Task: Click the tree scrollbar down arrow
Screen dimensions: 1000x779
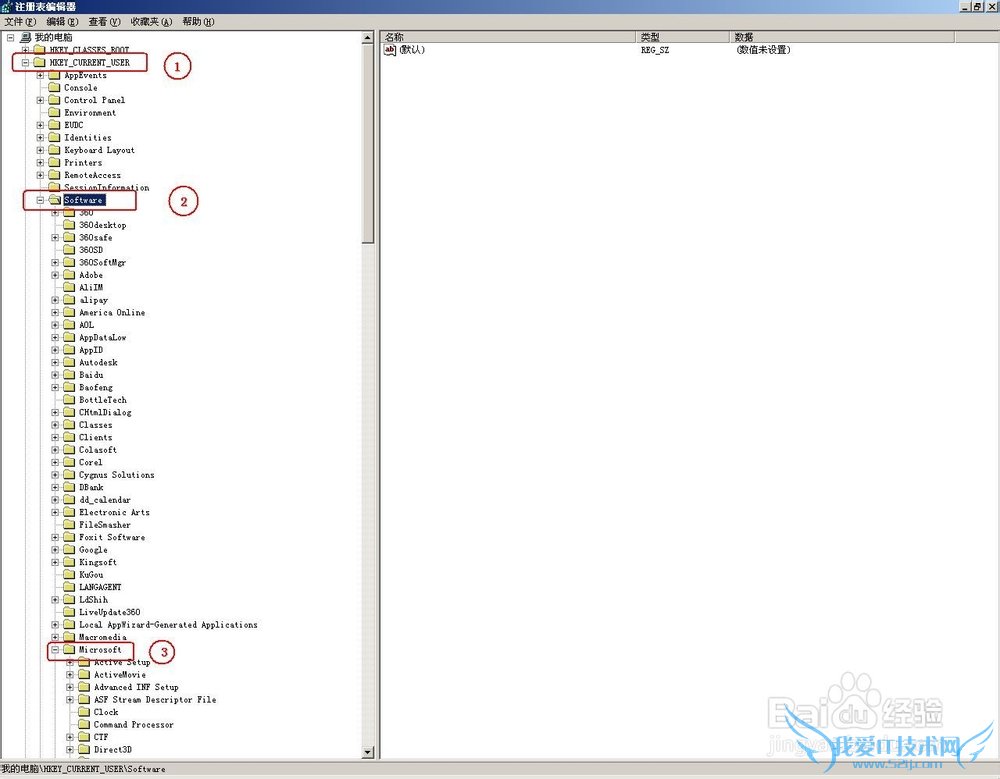Action: [367, 752]
